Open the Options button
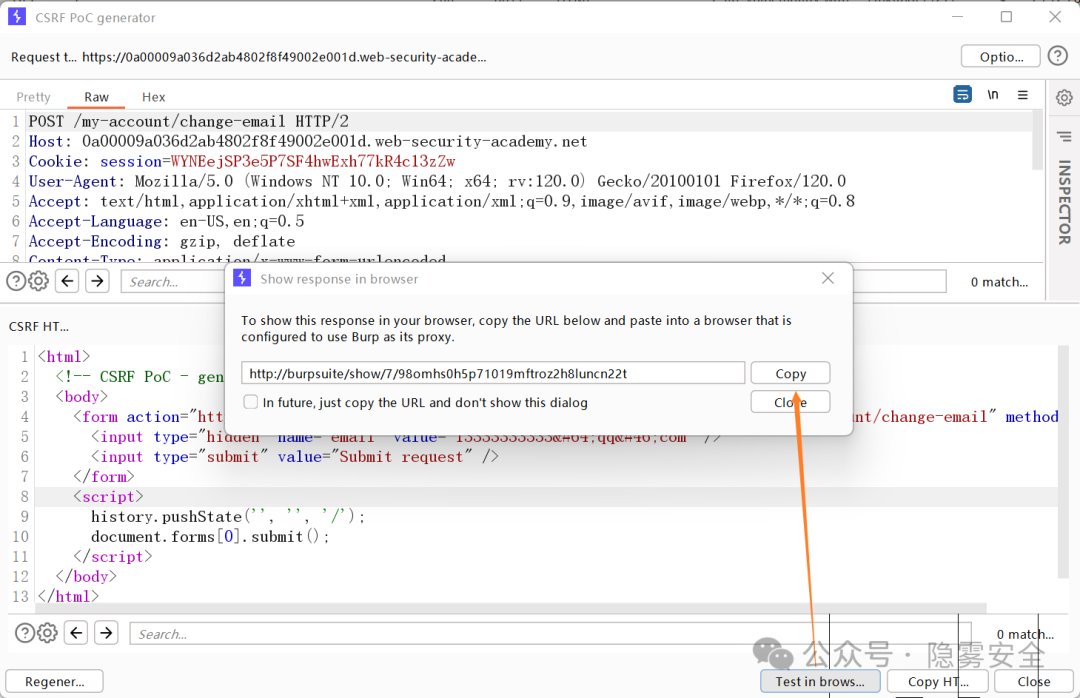The height and width of the screenshot is (698, 1080). (x=1001, y=57)
